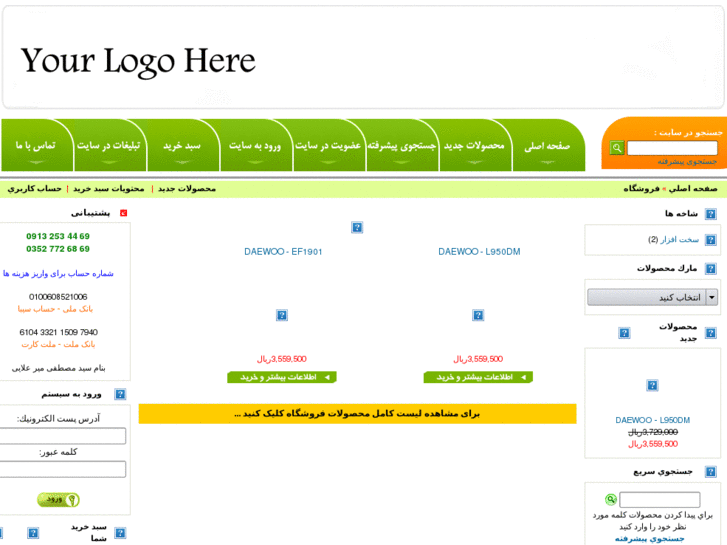Screen dimensions: 727x545
Task: Open the ورود به سایت tab
Action: click(x=255, y=146)
